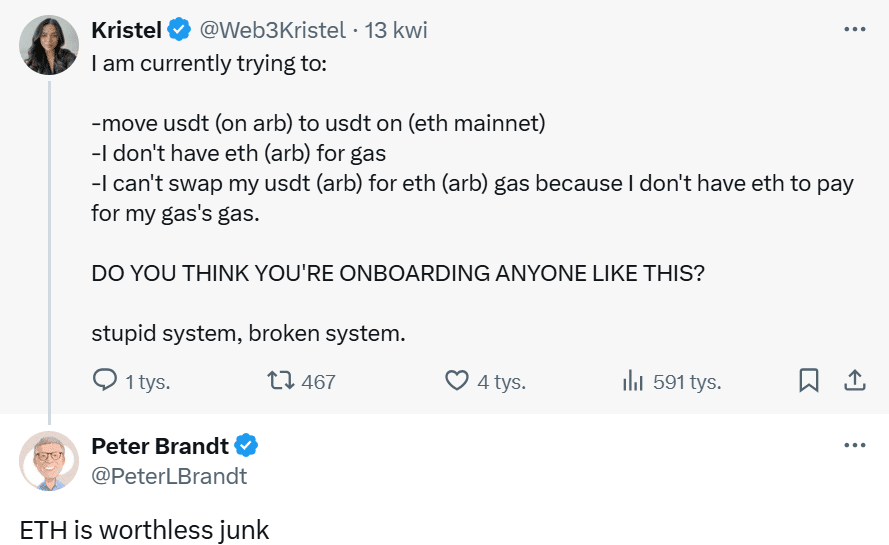Open Kristel's profile picture
Viewport: 889px width, 545px height.
(x=49, y=45)
